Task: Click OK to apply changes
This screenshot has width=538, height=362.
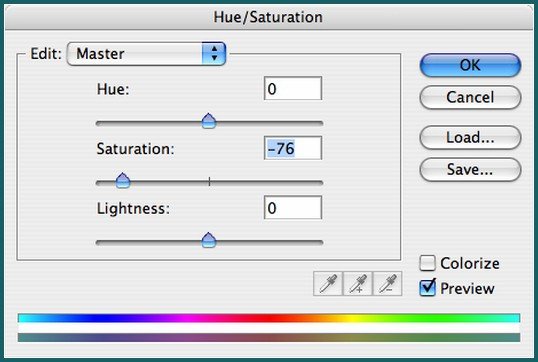Action: pos(470,65)
